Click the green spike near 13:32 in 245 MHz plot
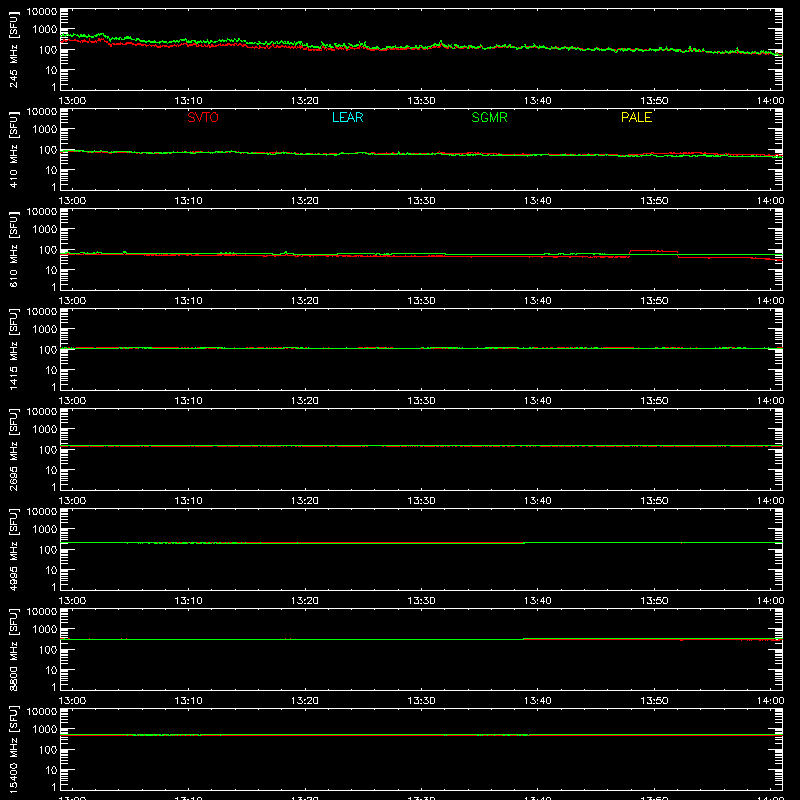The width and height of the screenshot is (800, 800). point(441,43)
